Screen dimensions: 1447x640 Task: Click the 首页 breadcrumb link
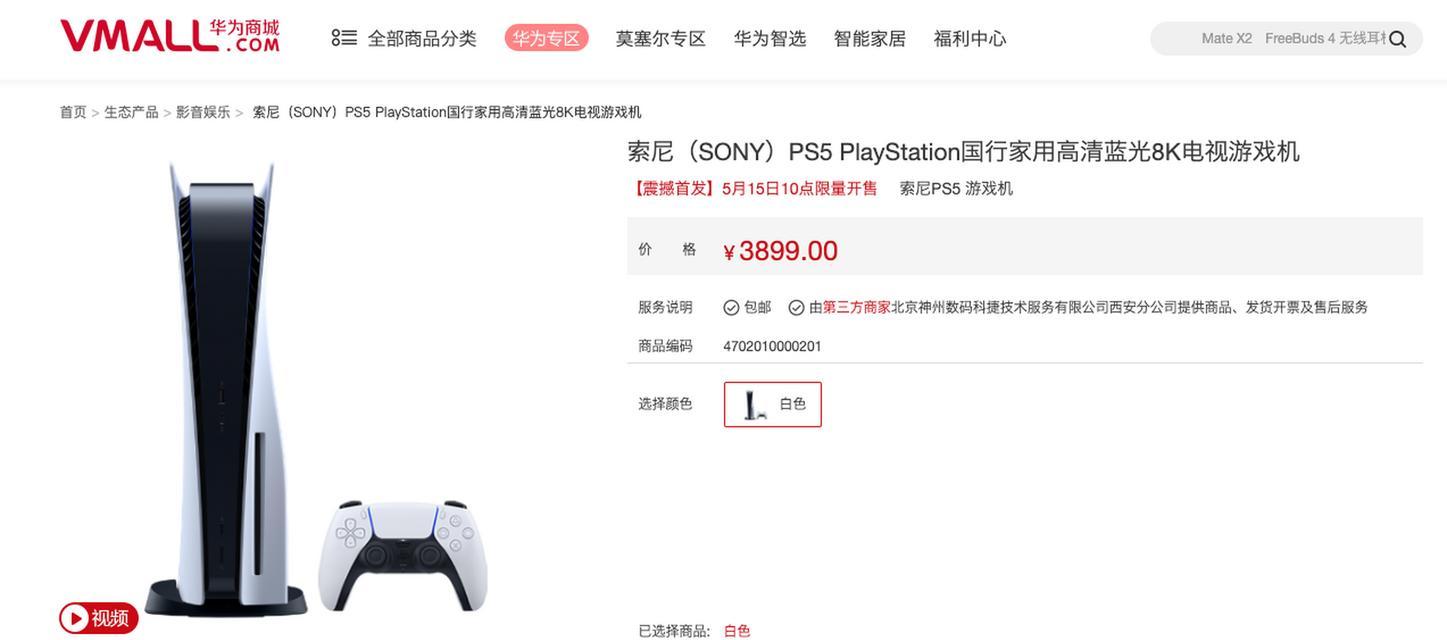tap(73, 112)
